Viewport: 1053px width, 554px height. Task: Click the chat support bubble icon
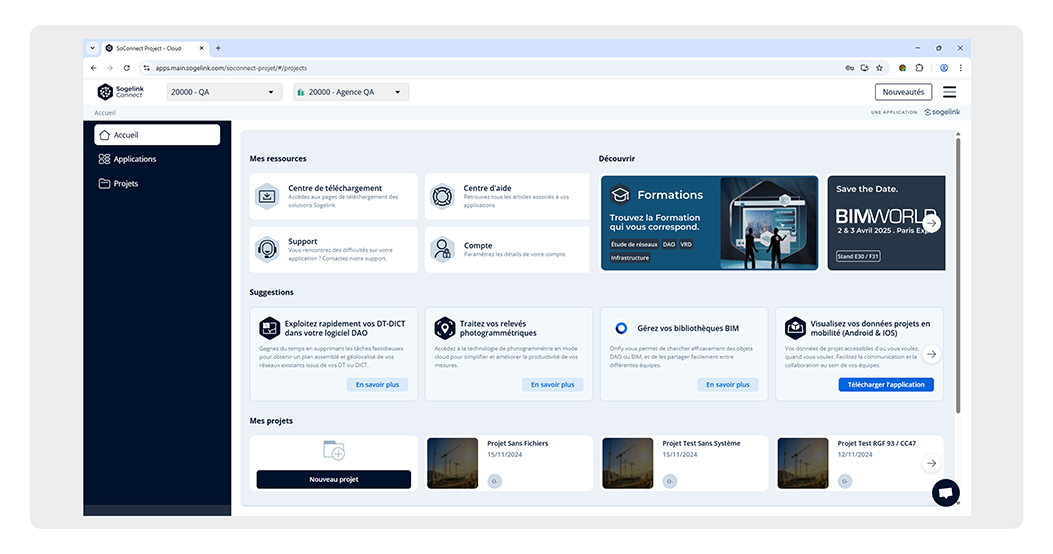[x=945, y=492]
